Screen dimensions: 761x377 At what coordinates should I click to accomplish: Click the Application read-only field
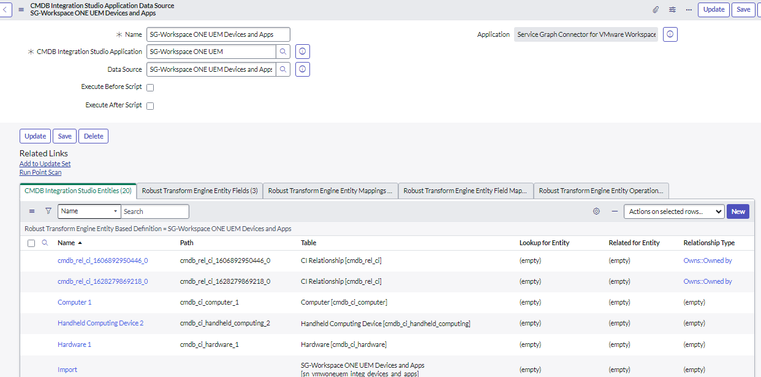pyautogui.click(x=586, y=34)
